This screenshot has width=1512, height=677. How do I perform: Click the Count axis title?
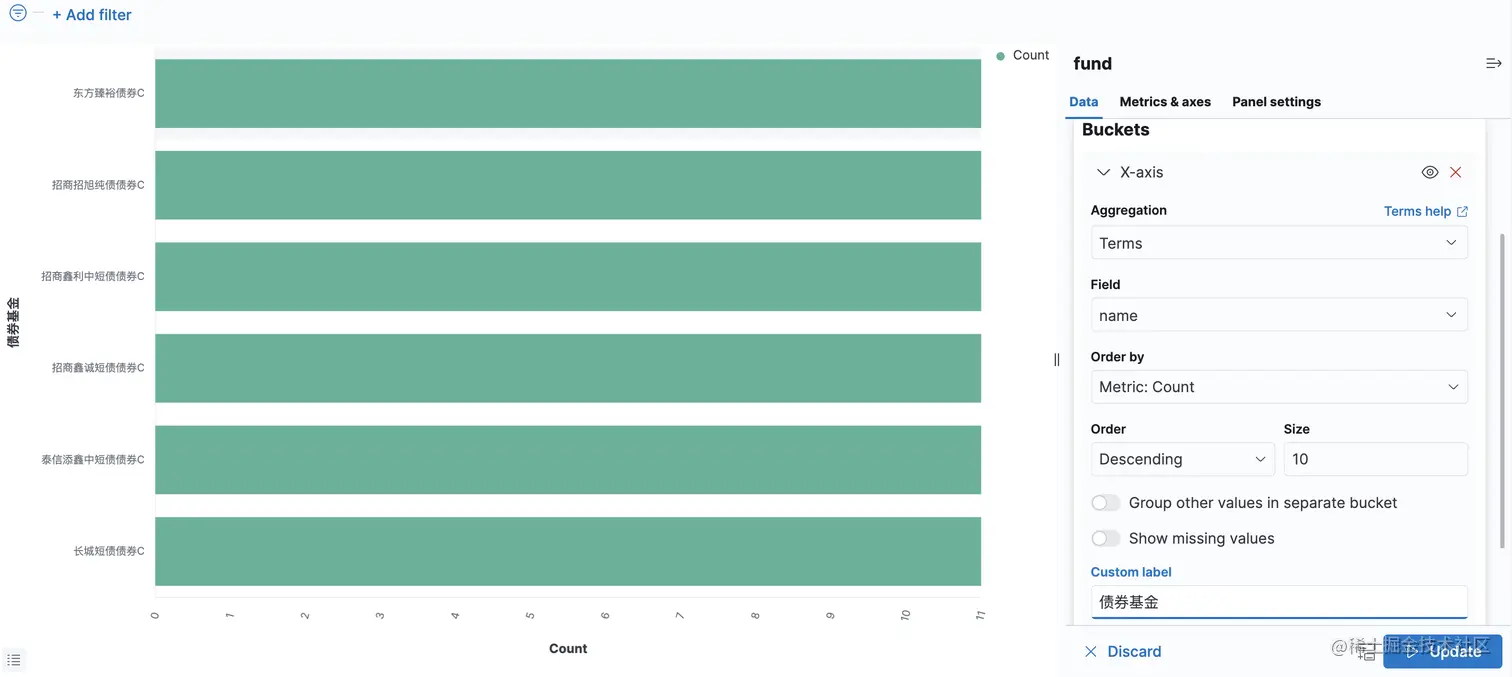(x=568, y=649)
